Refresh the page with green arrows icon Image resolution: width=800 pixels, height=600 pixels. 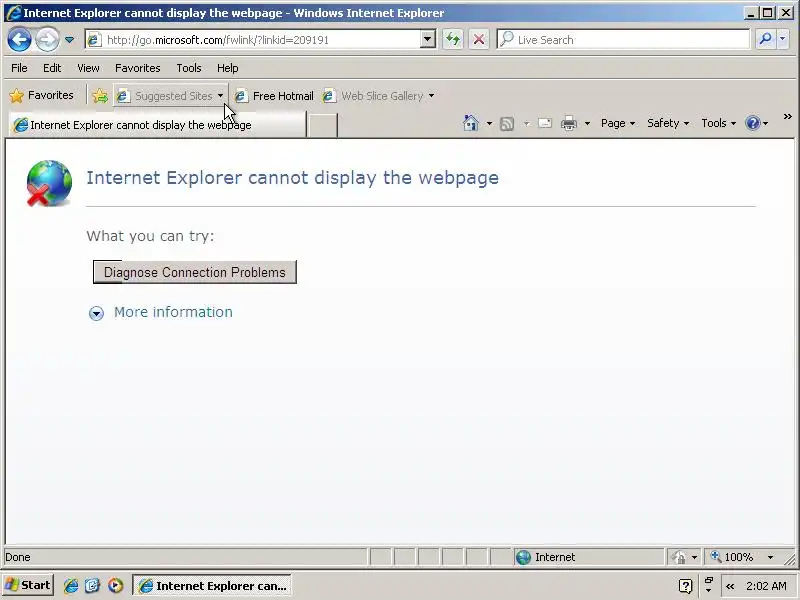click(x=453, y=39)
